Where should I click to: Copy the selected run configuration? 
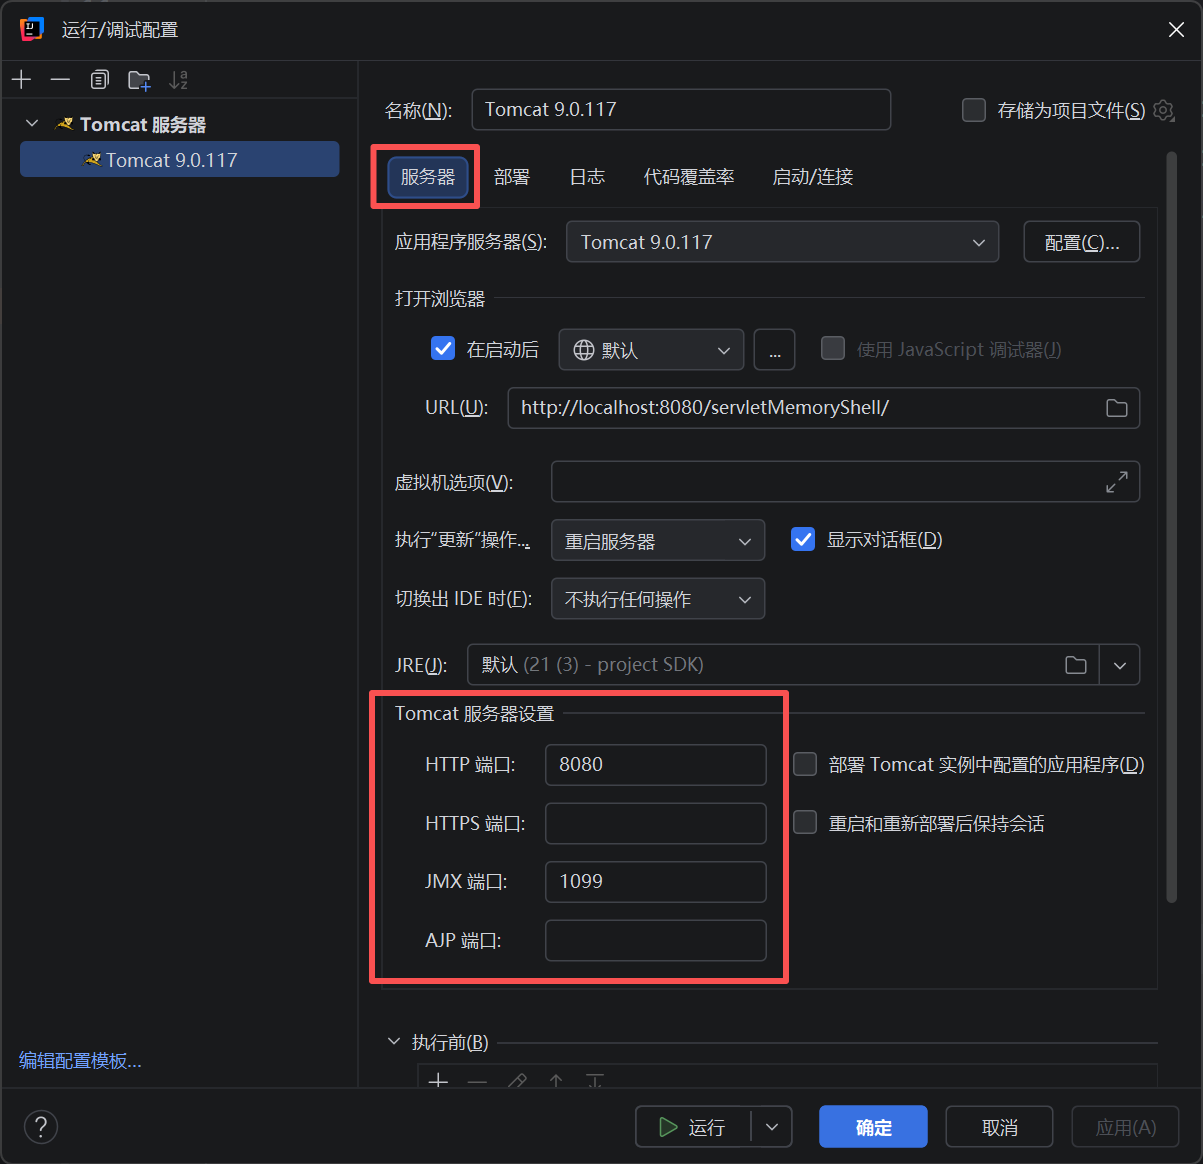99,79
